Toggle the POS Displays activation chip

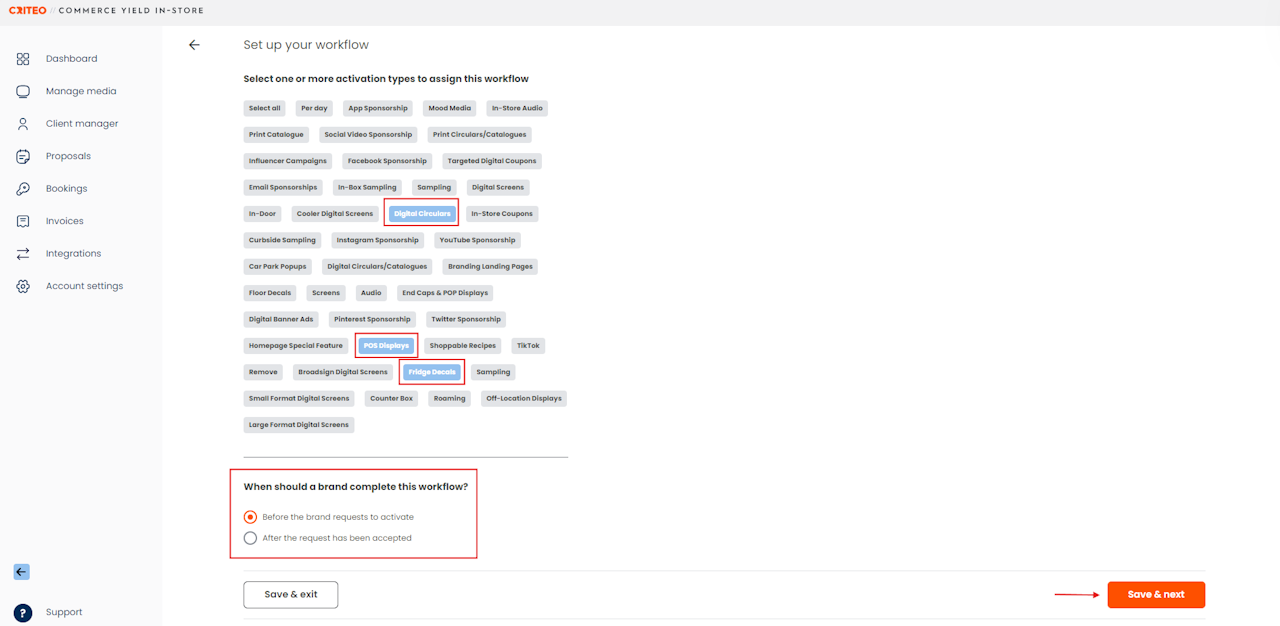tap(386, 345)
